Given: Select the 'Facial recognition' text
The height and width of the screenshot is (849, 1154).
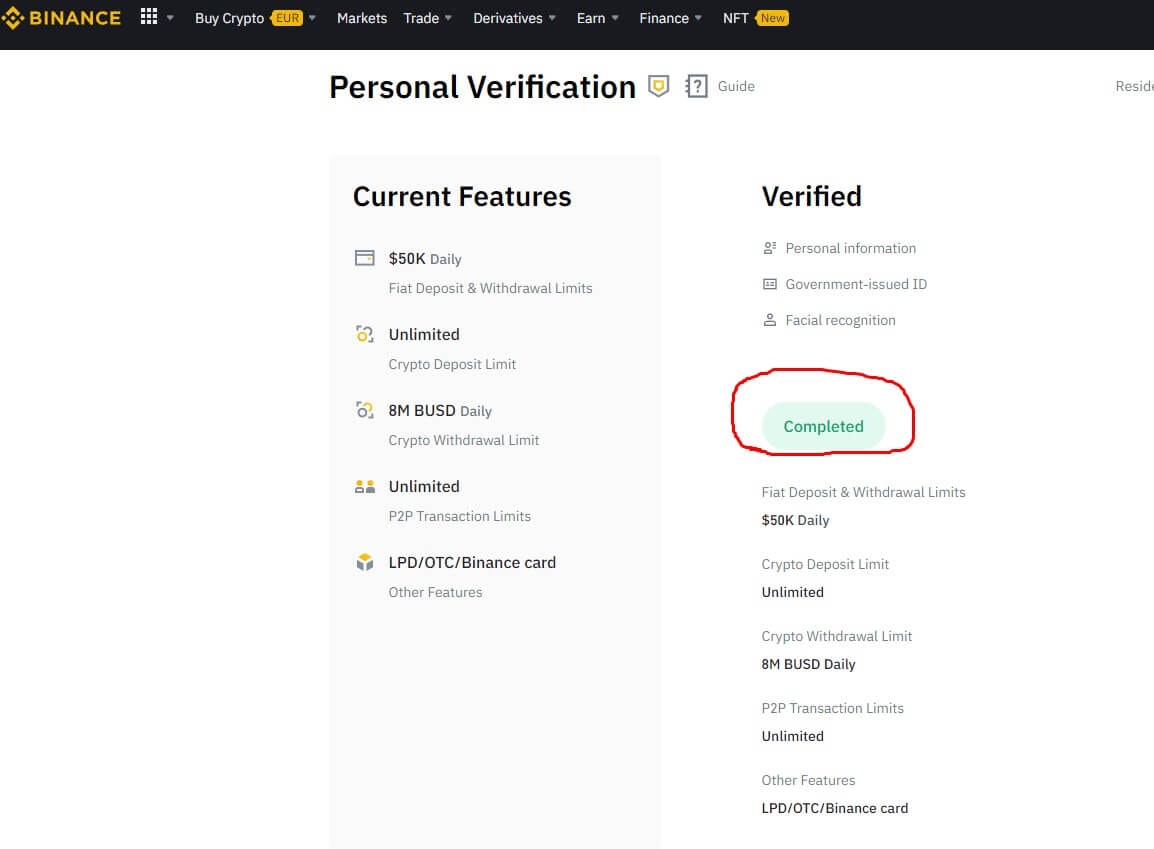Looking at the screenshot, I should pos(840,320).
